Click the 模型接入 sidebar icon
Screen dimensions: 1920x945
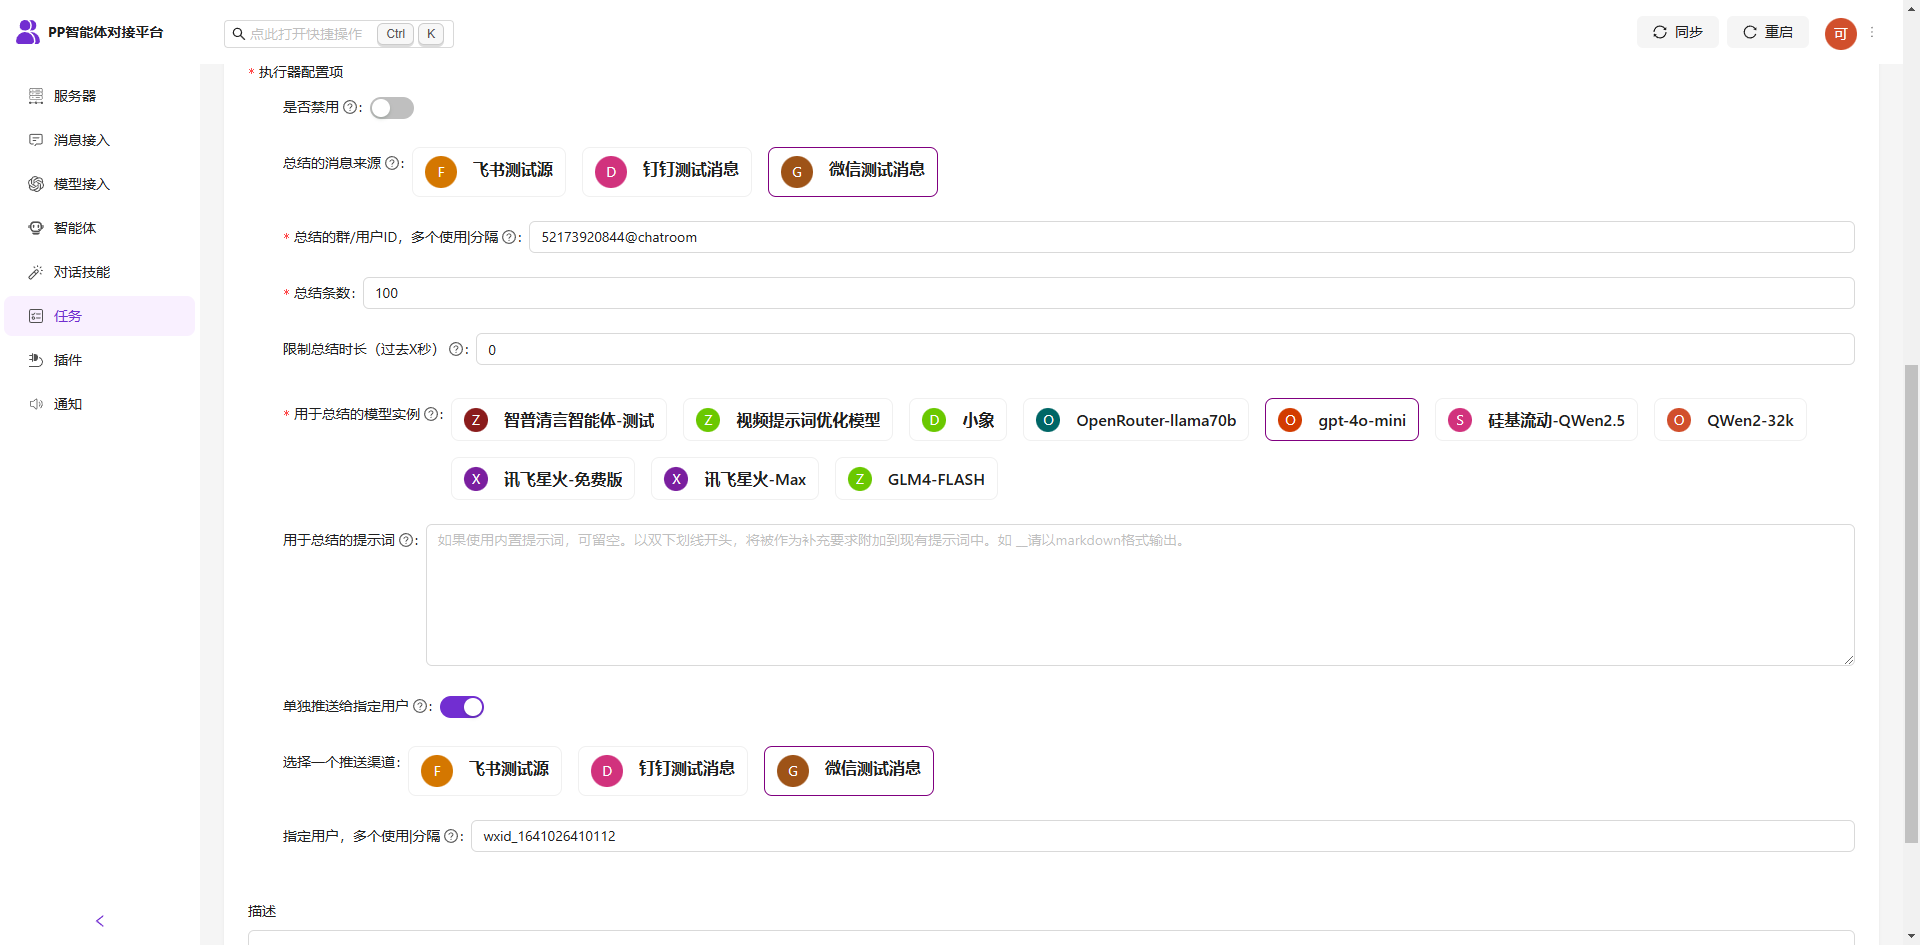36,184
